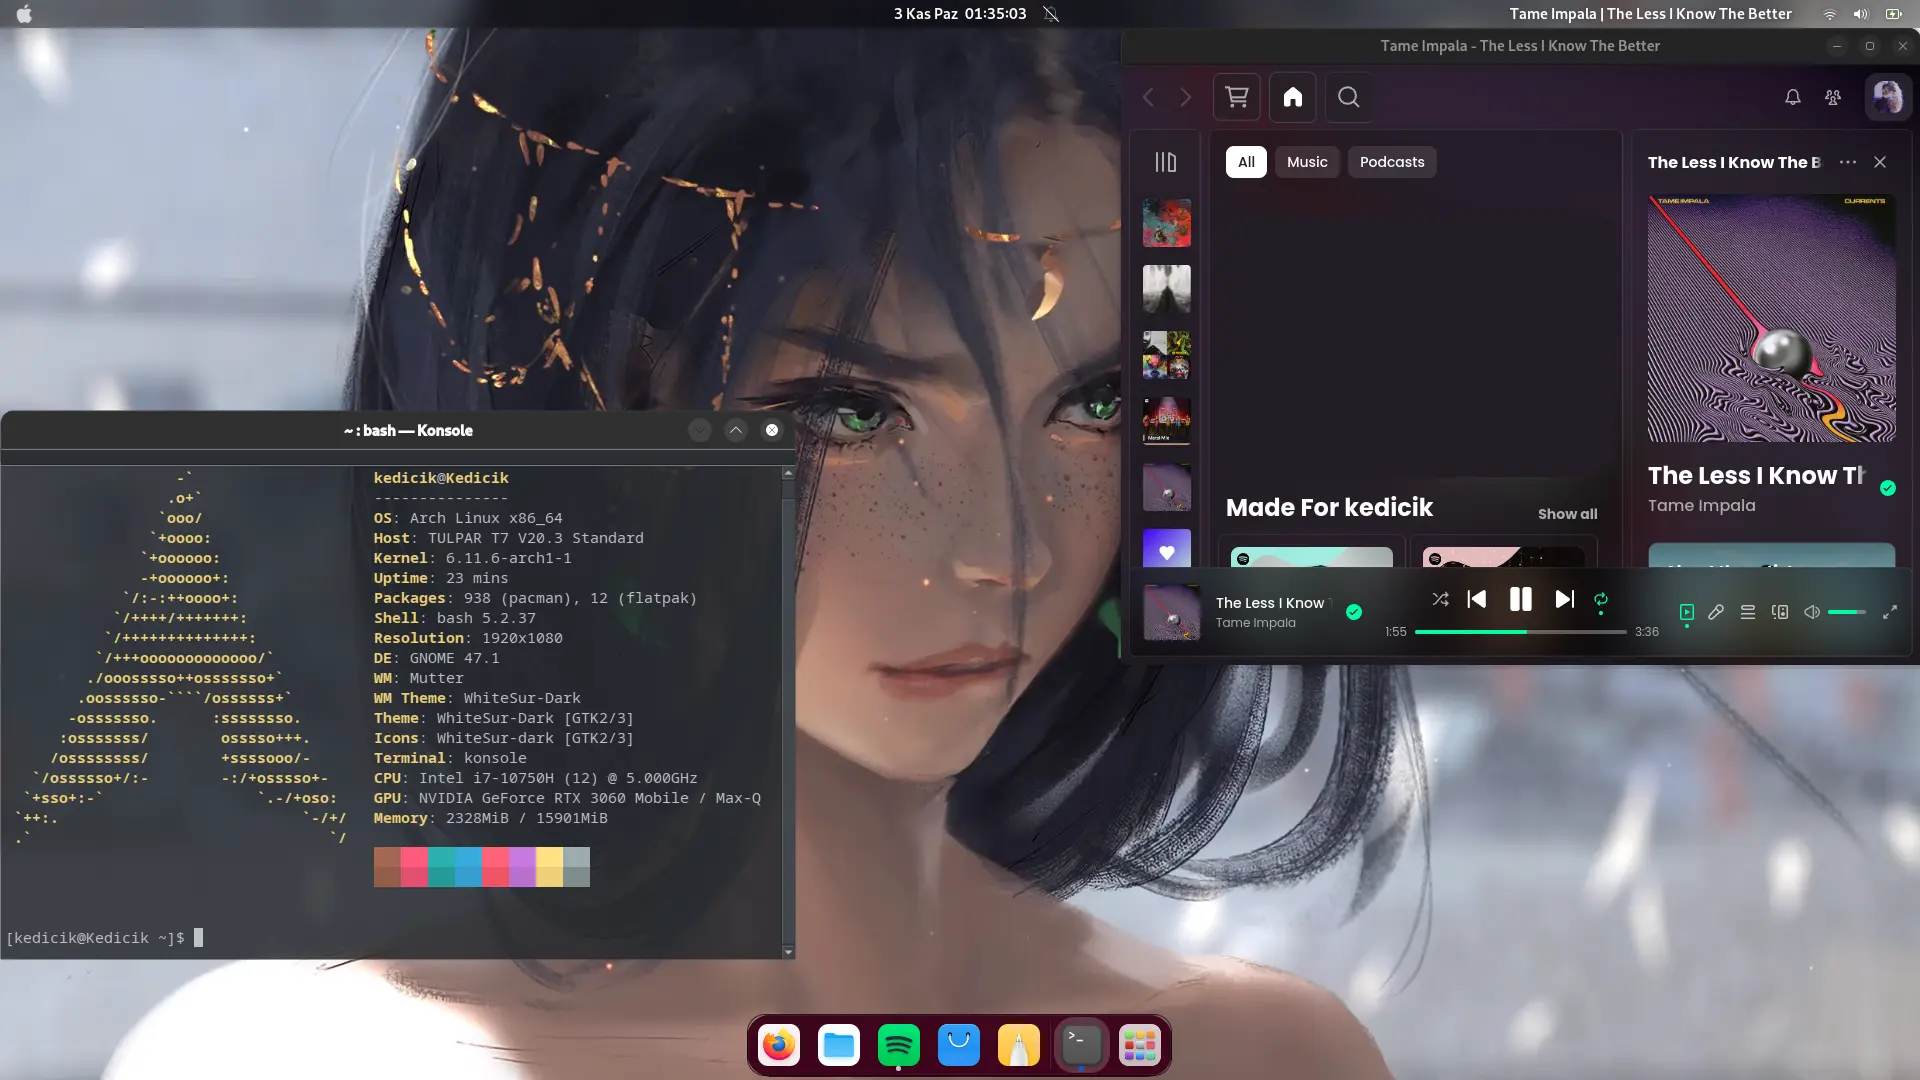Mute the Spotify volume
This screenshot has width=1920, height=1080.
pyautogui.click(x=1812, y=612)
